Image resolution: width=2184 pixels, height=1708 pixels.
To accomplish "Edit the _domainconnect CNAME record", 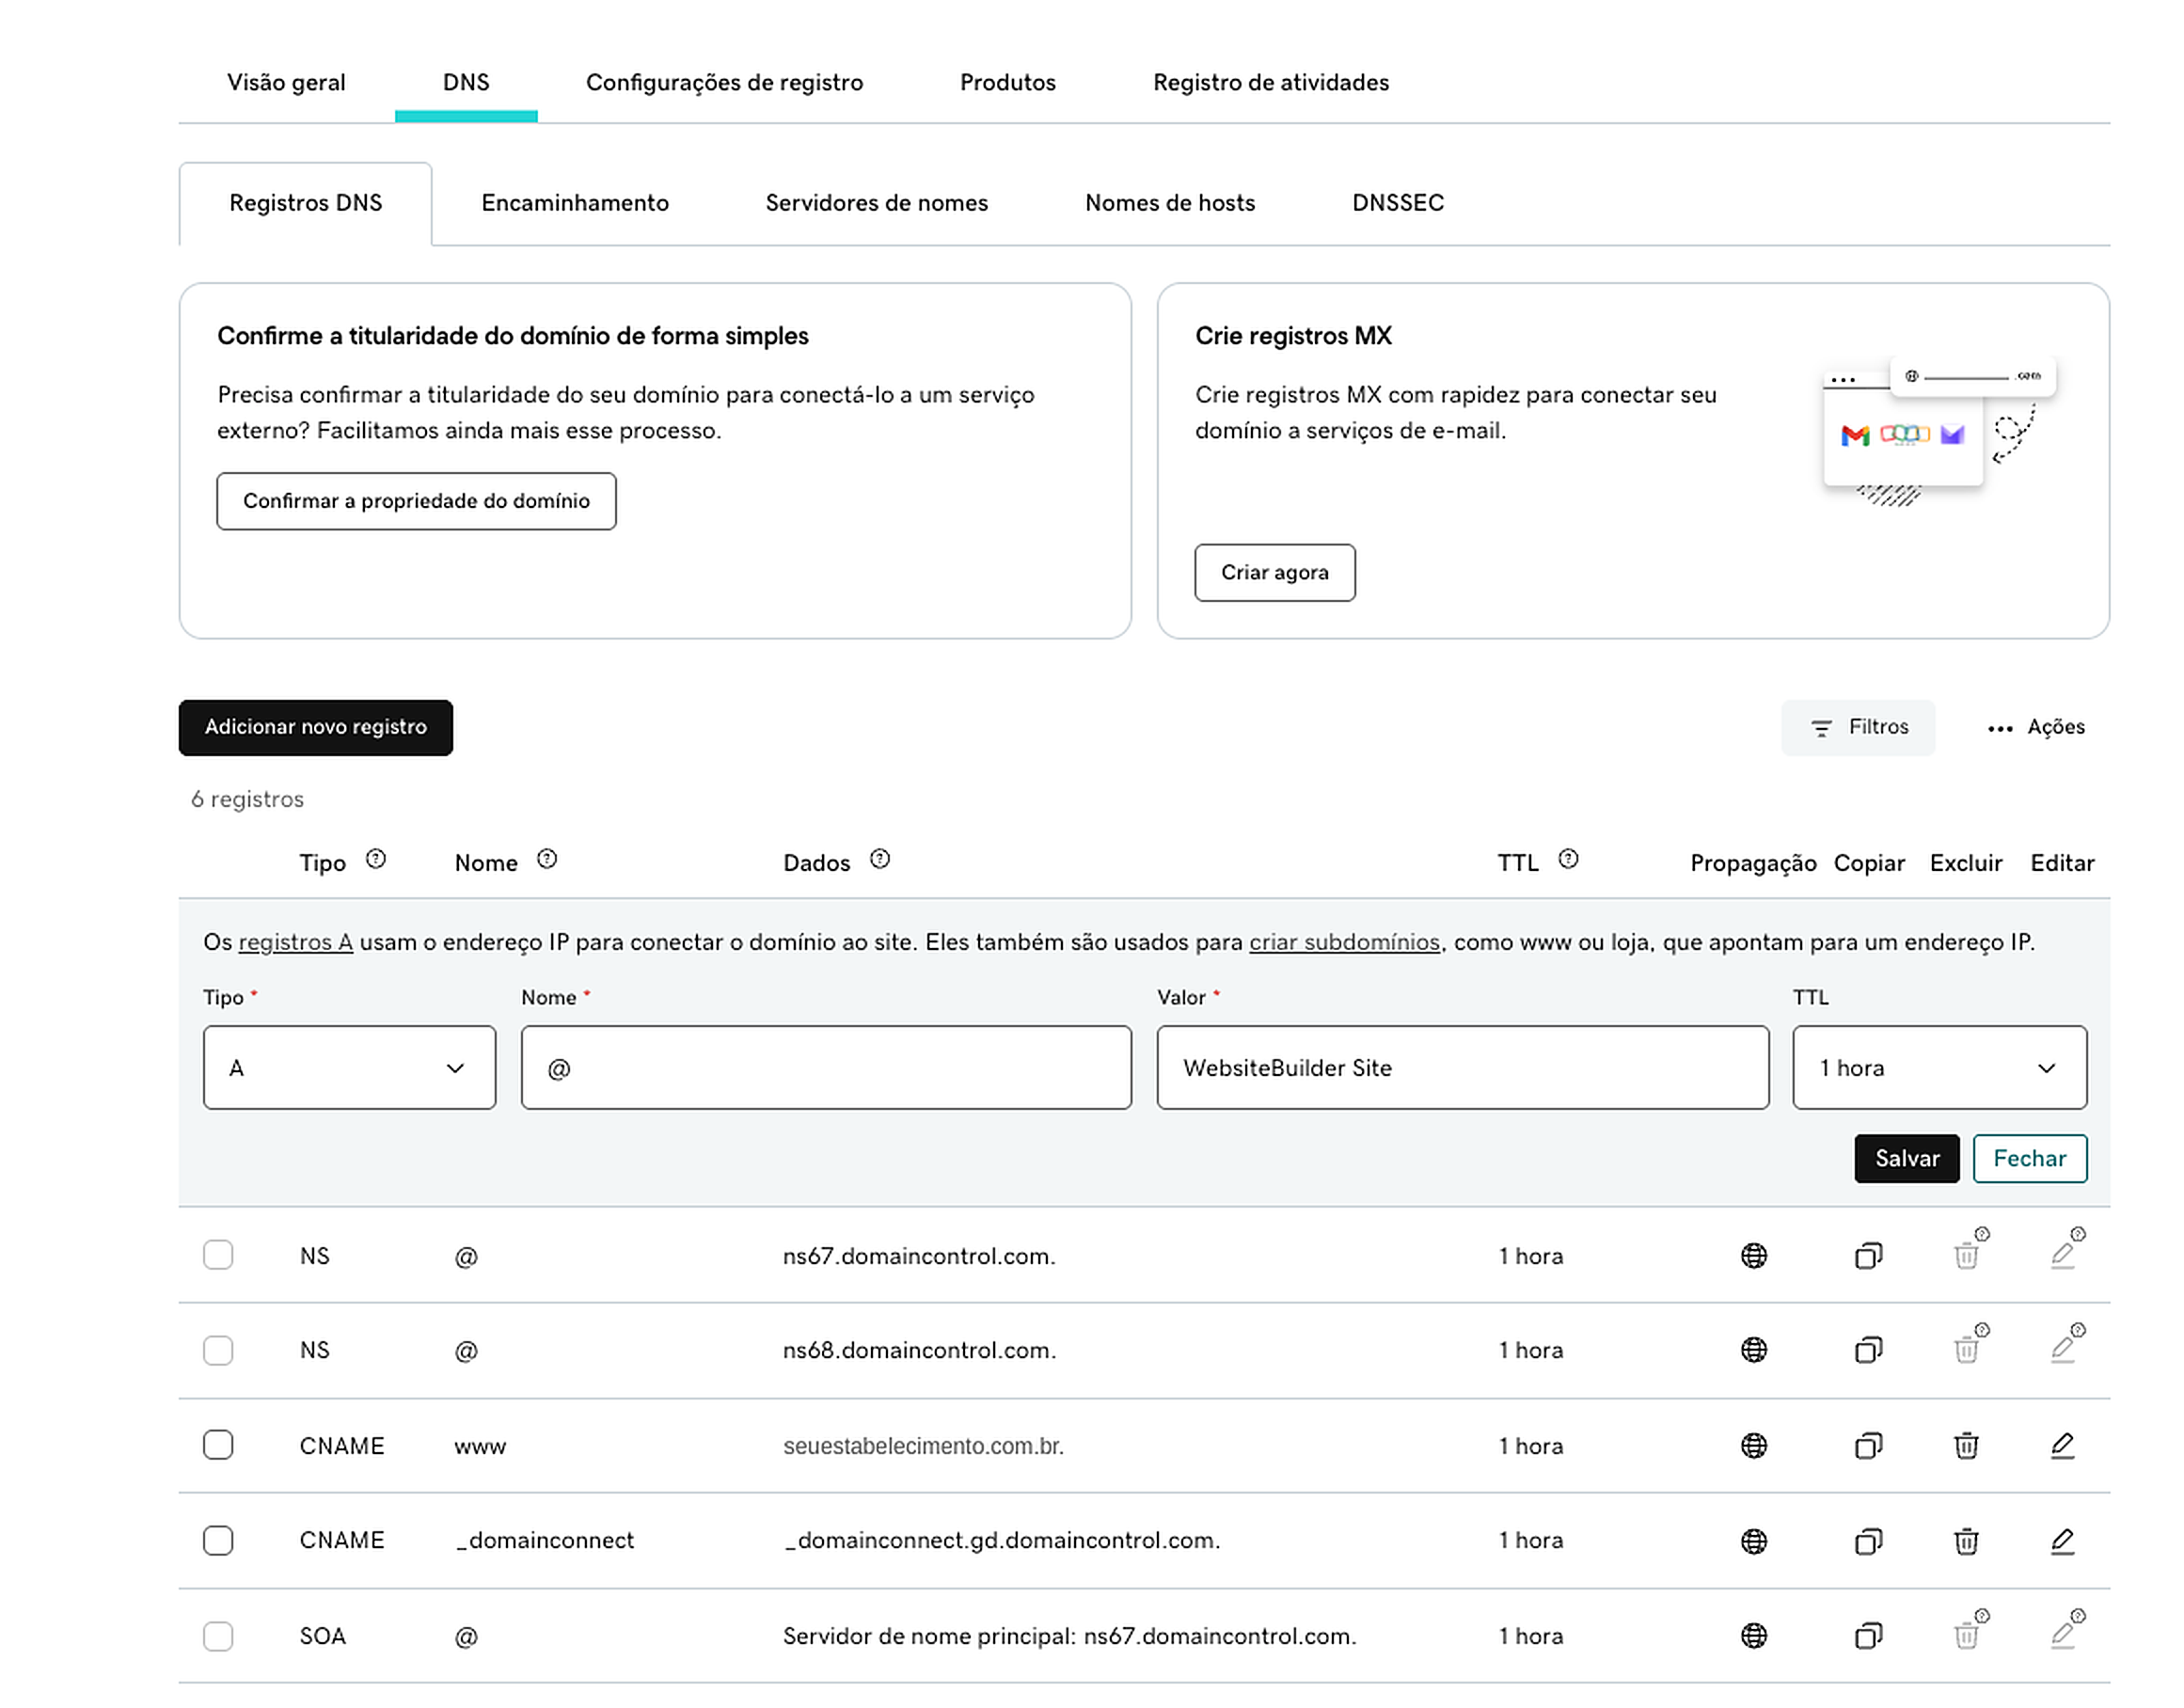I will (x=2062, y=1541).
